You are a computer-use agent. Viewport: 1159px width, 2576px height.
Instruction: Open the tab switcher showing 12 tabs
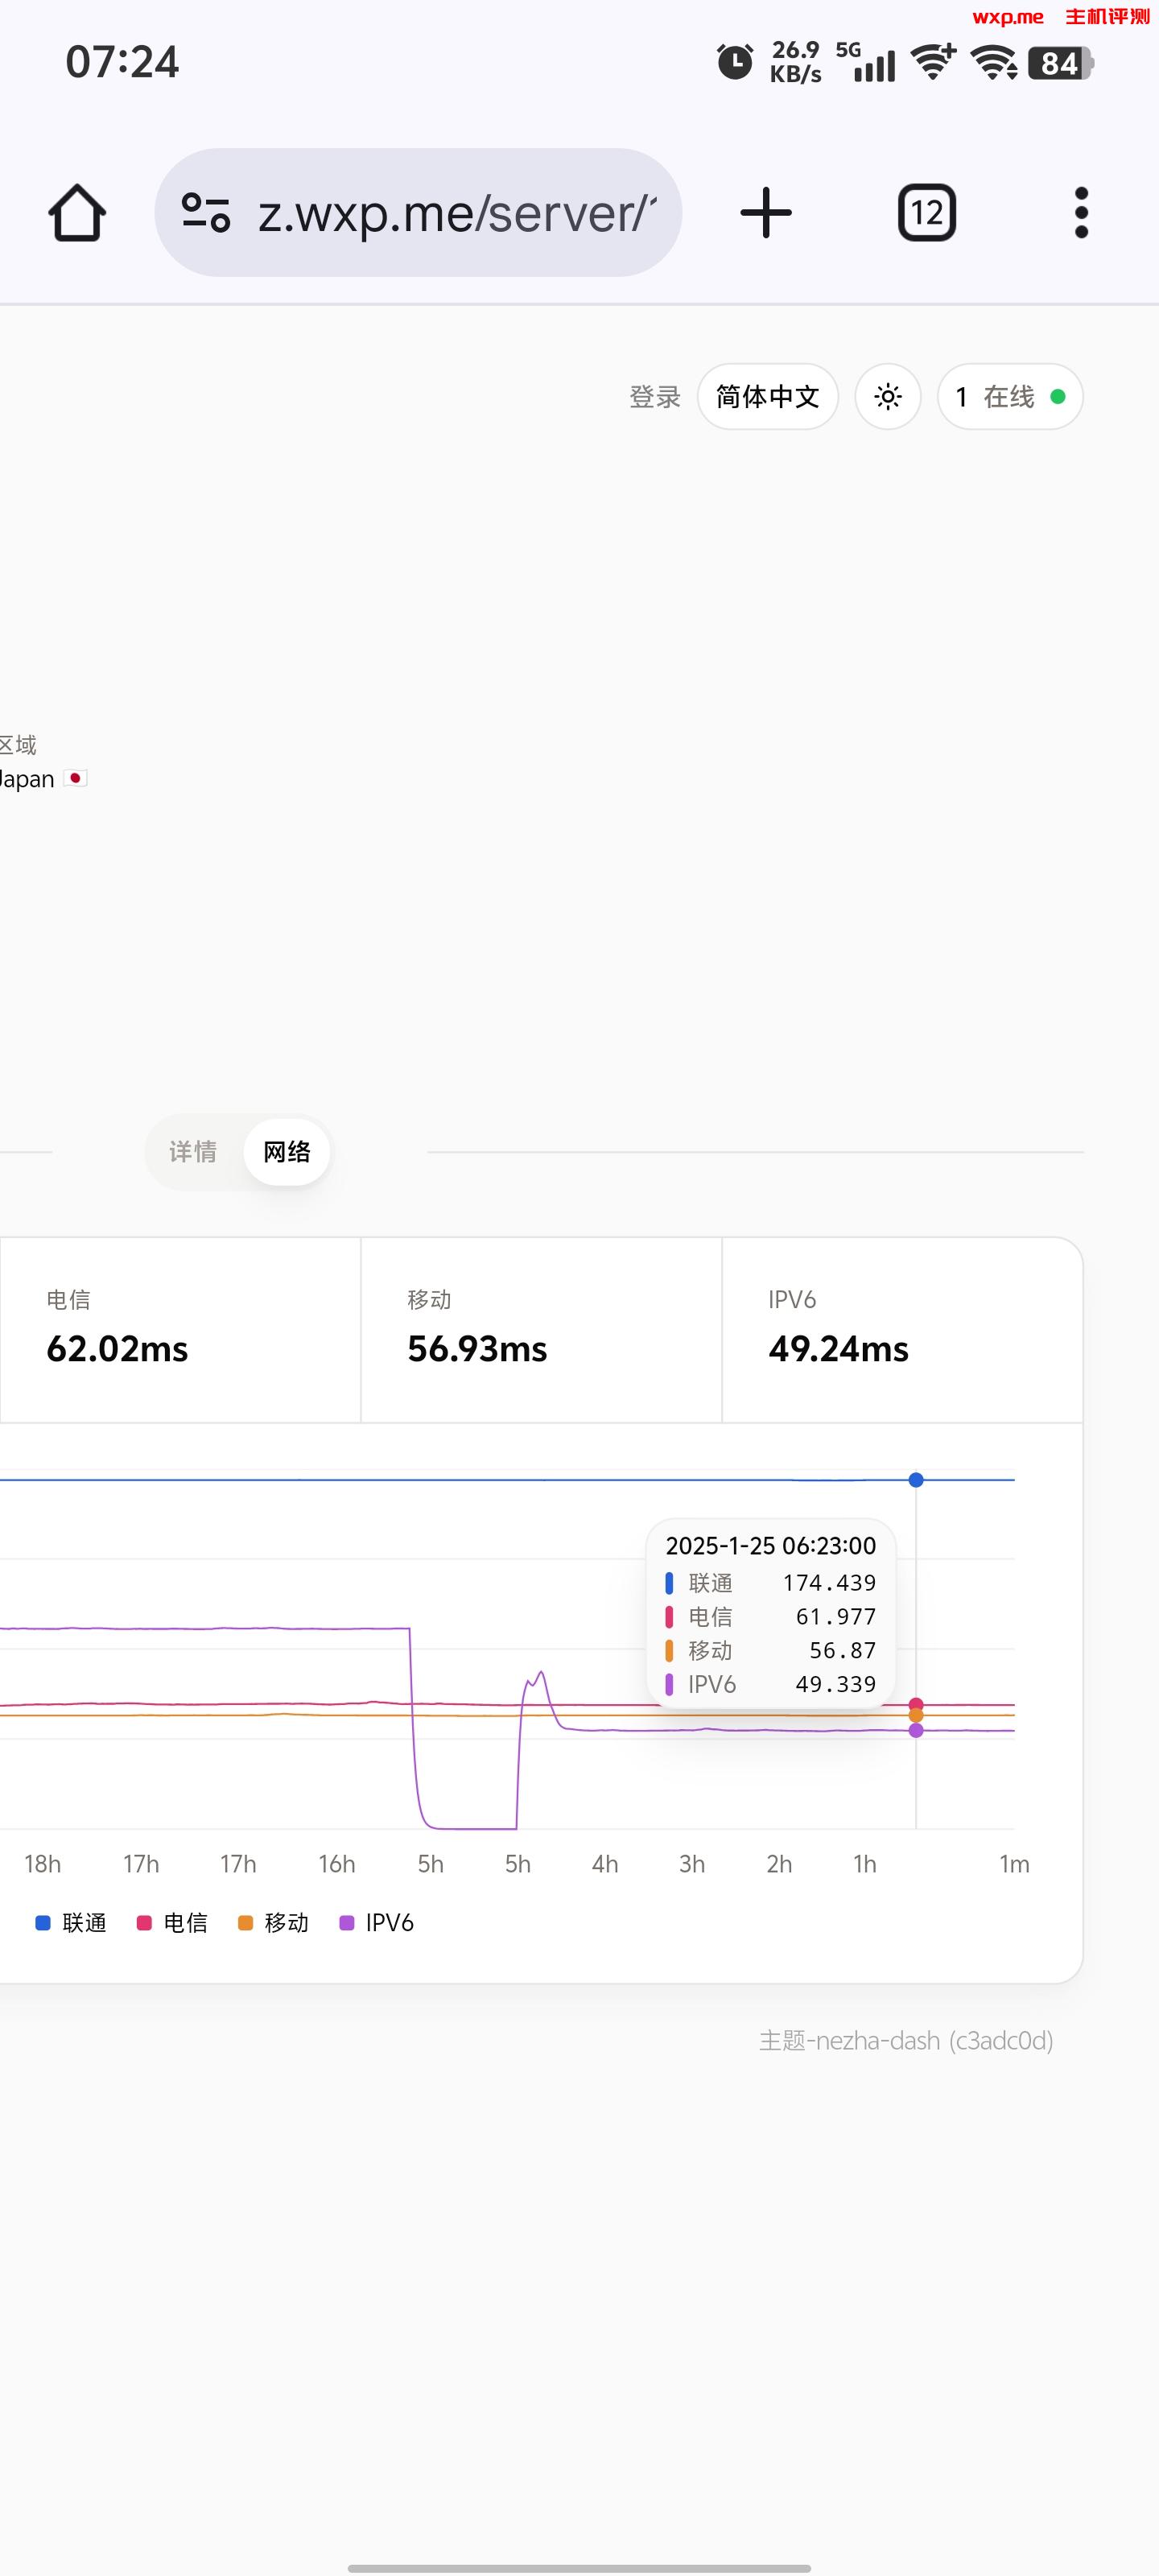(927, 213)
